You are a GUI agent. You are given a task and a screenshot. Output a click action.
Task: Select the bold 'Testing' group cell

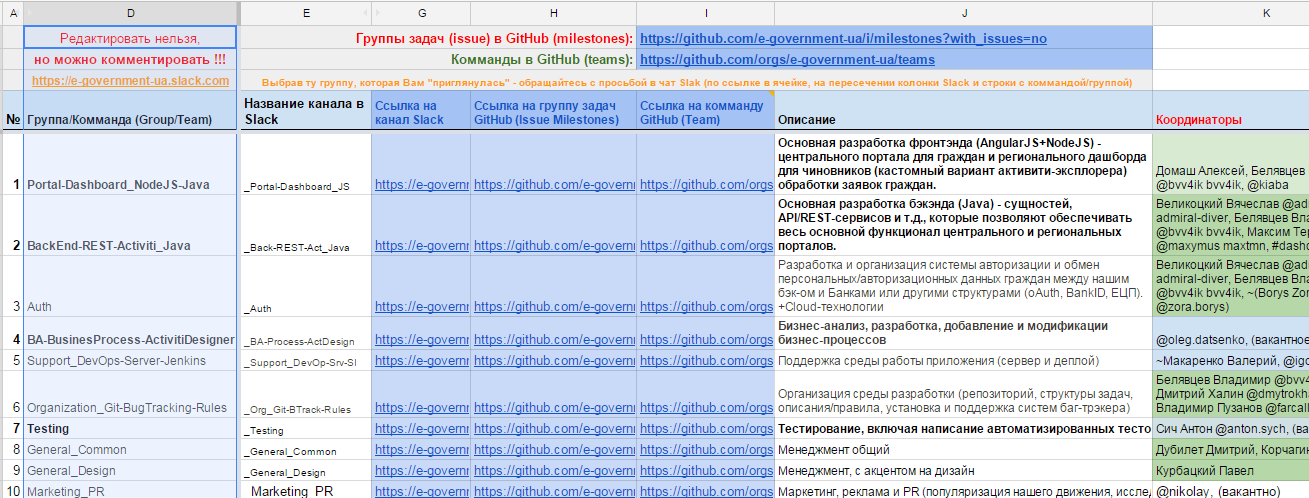(x=130, y=429)
